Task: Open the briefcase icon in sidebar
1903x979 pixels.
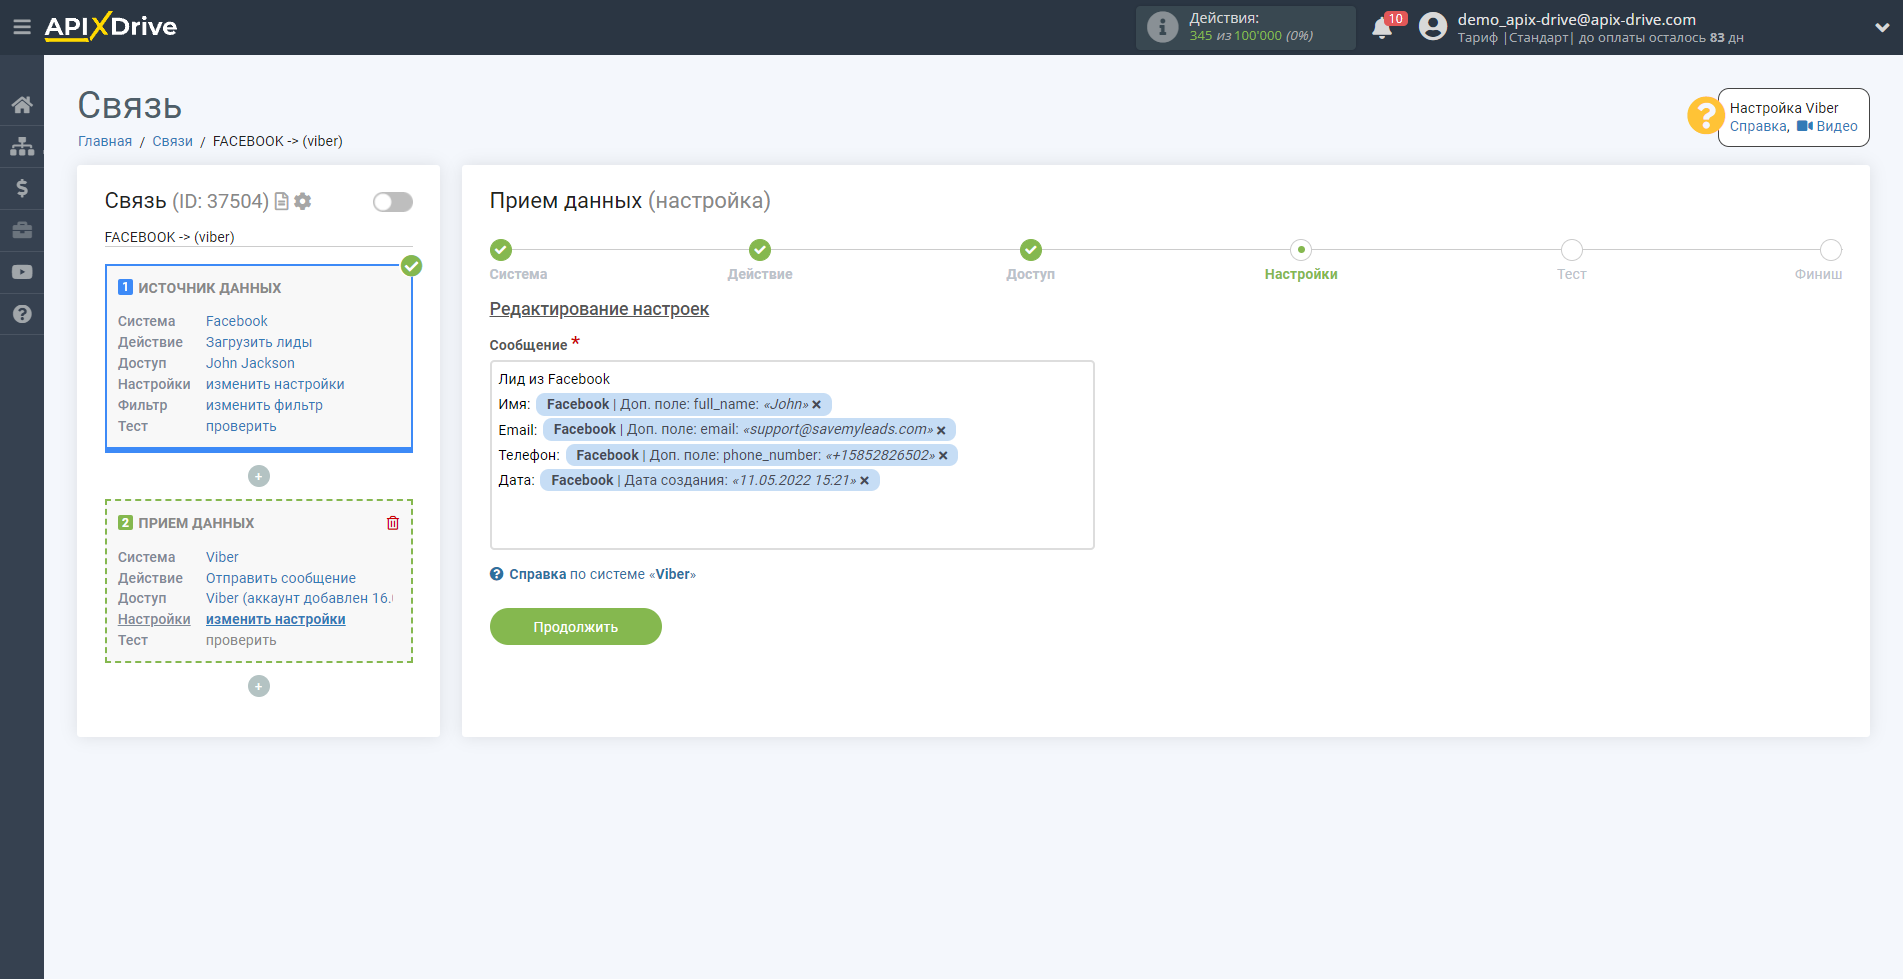Action: tap(22, 230)
